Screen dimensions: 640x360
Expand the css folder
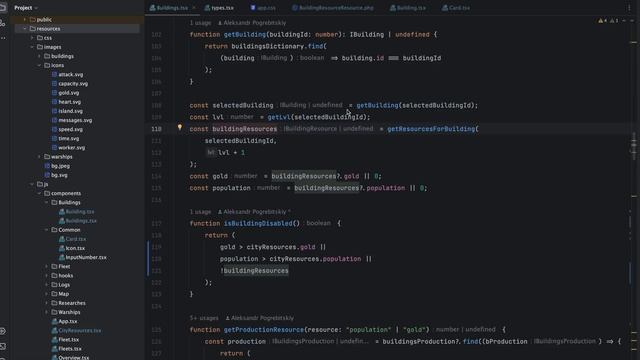[32, 38]
